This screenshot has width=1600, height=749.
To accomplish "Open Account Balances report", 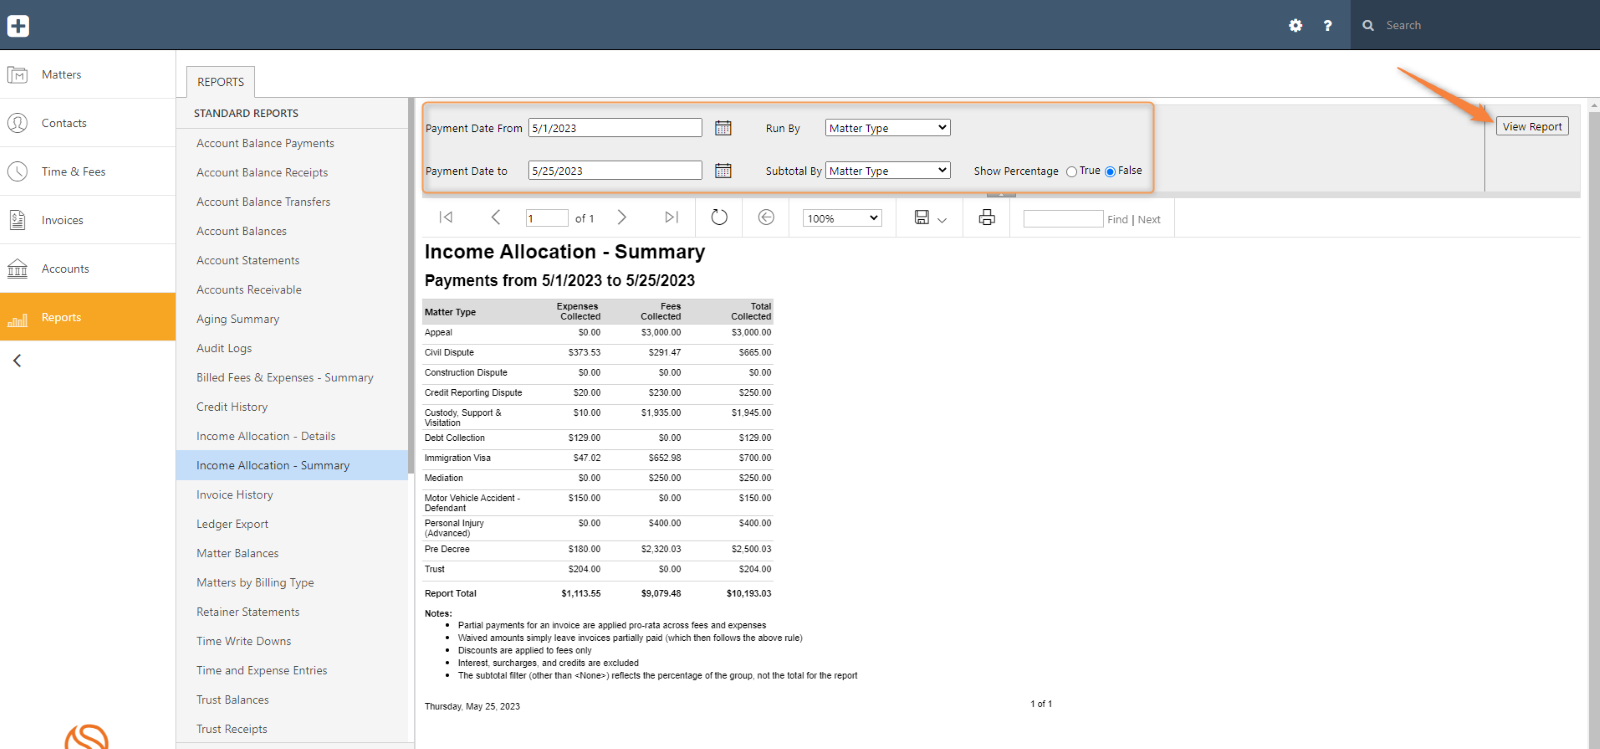I will click(241, 231).
